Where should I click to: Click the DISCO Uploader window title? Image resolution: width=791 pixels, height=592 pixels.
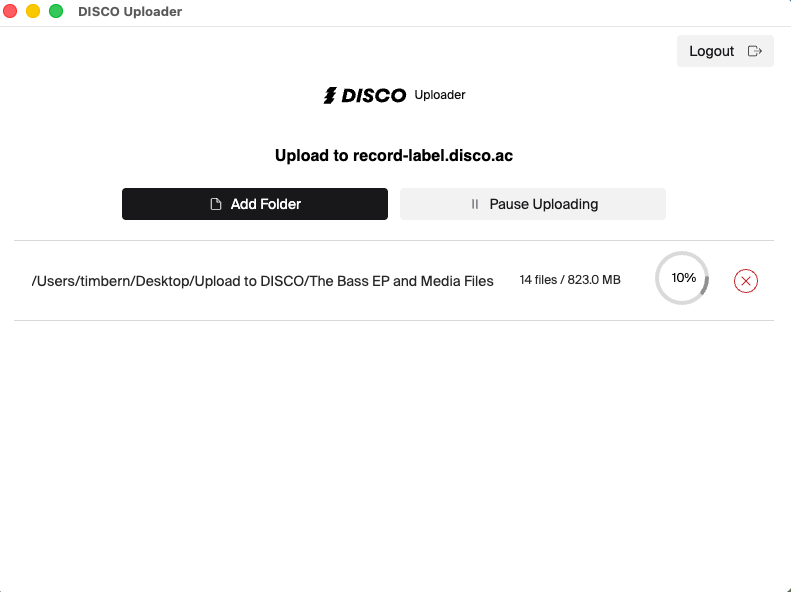pos(130,12)
